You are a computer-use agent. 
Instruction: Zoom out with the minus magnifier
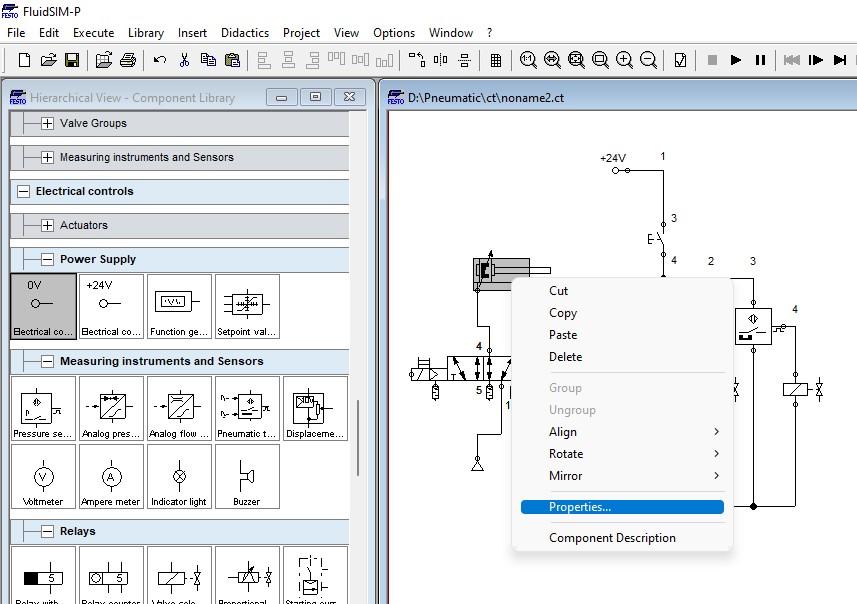tap(648, 60)
